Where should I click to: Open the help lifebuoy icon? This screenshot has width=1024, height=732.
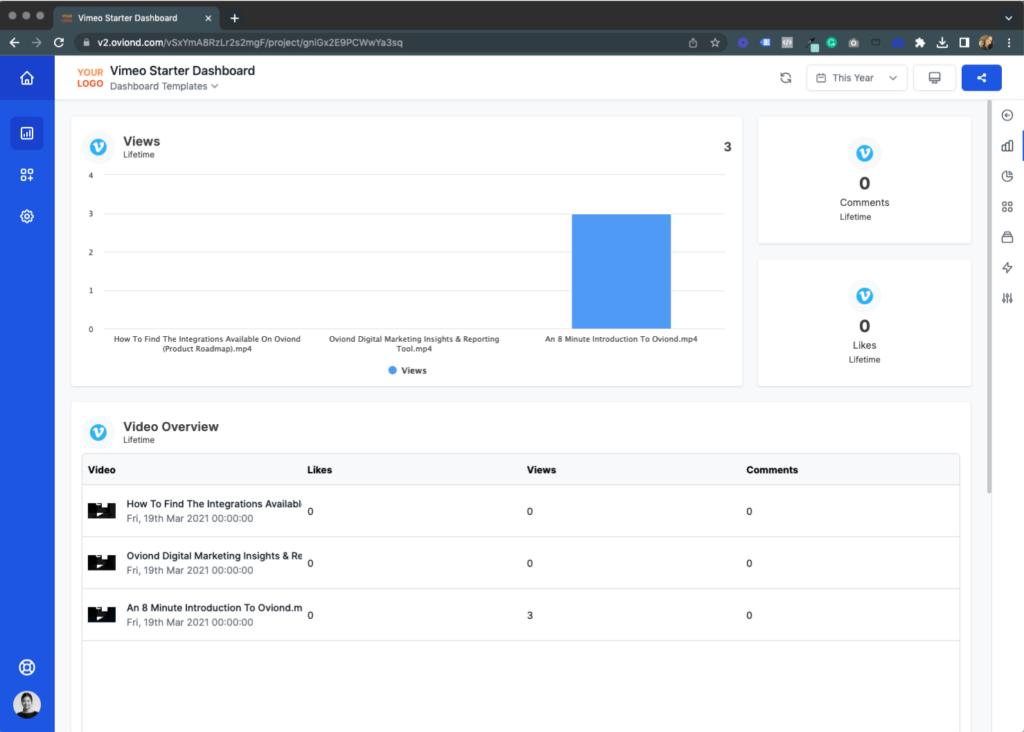(27, 667)
